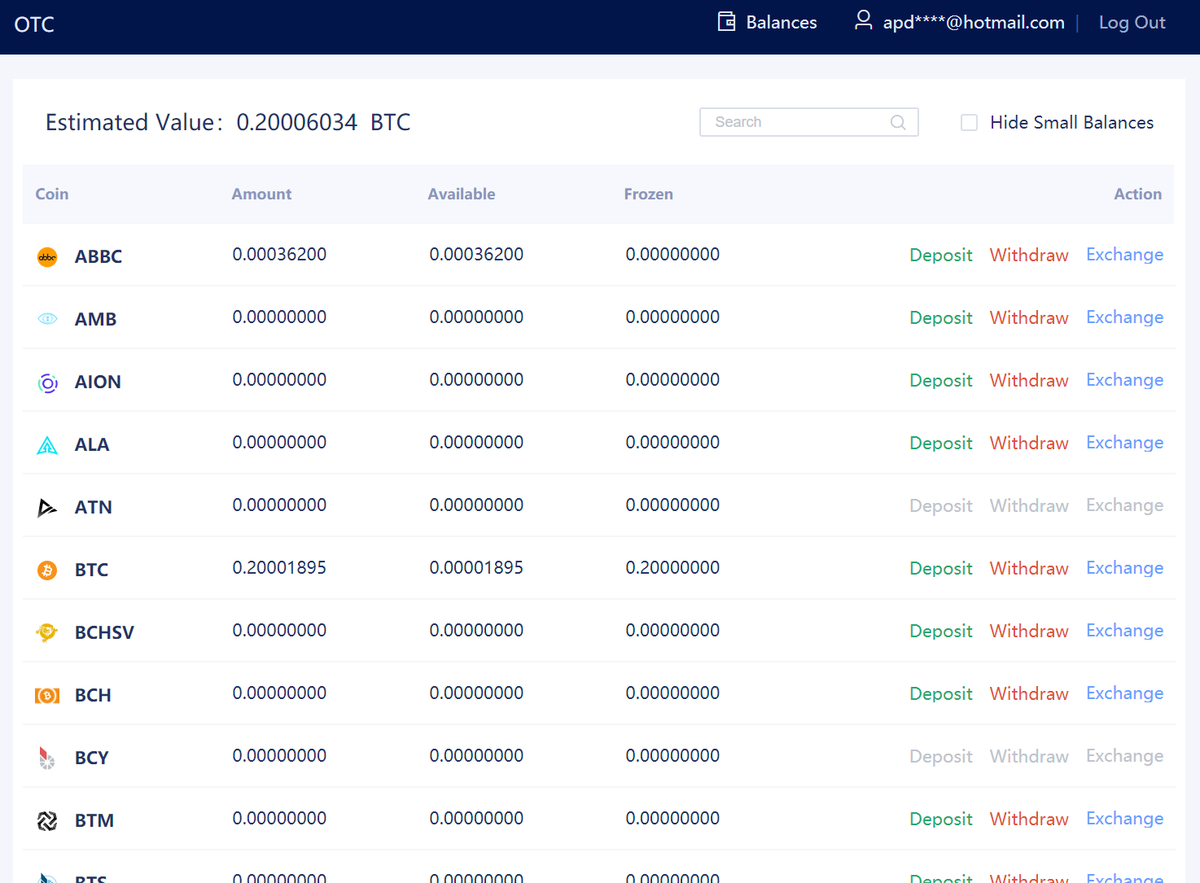Withdraw ALA coins

[x=1029, y=443]
